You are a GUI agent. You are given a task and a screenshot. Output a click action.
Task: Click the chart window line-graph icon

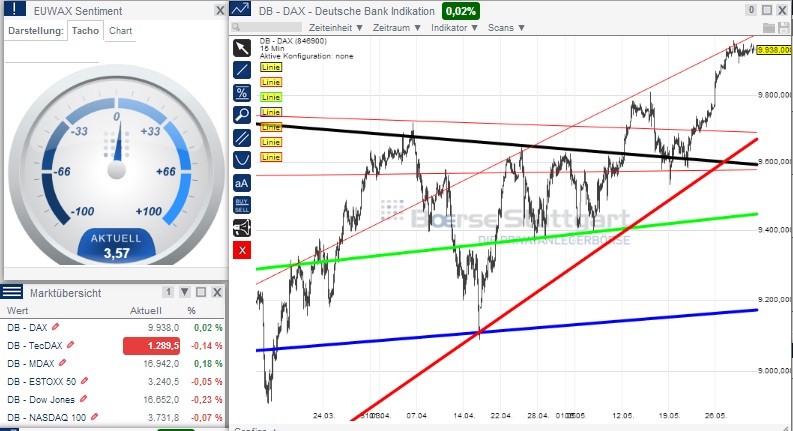240,9
